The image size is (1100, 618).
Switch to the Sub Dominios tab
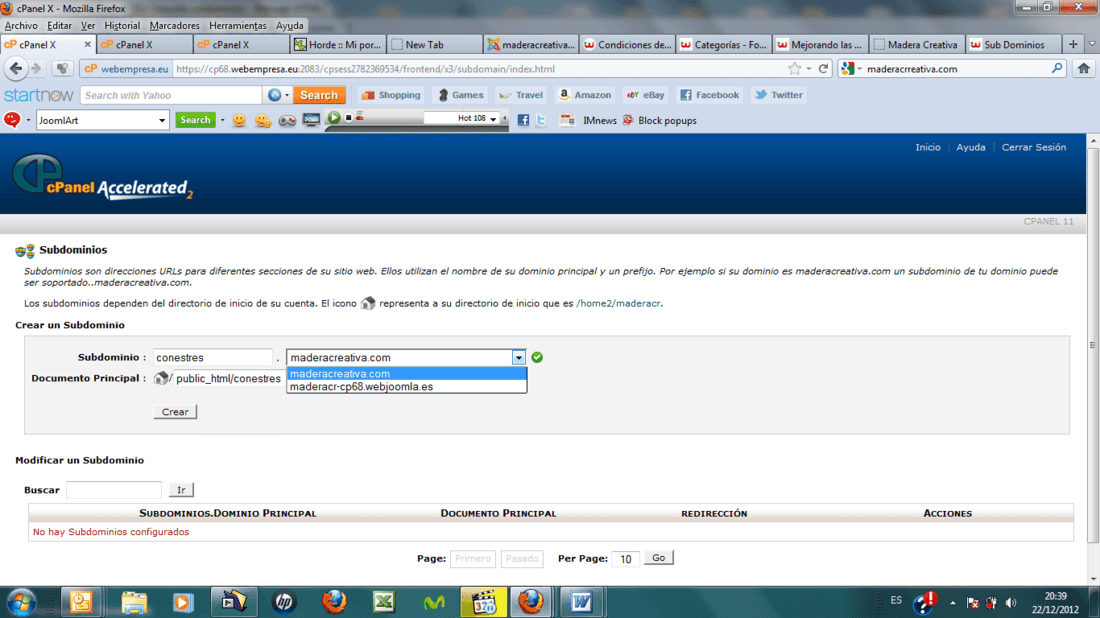click(1013, 44)
